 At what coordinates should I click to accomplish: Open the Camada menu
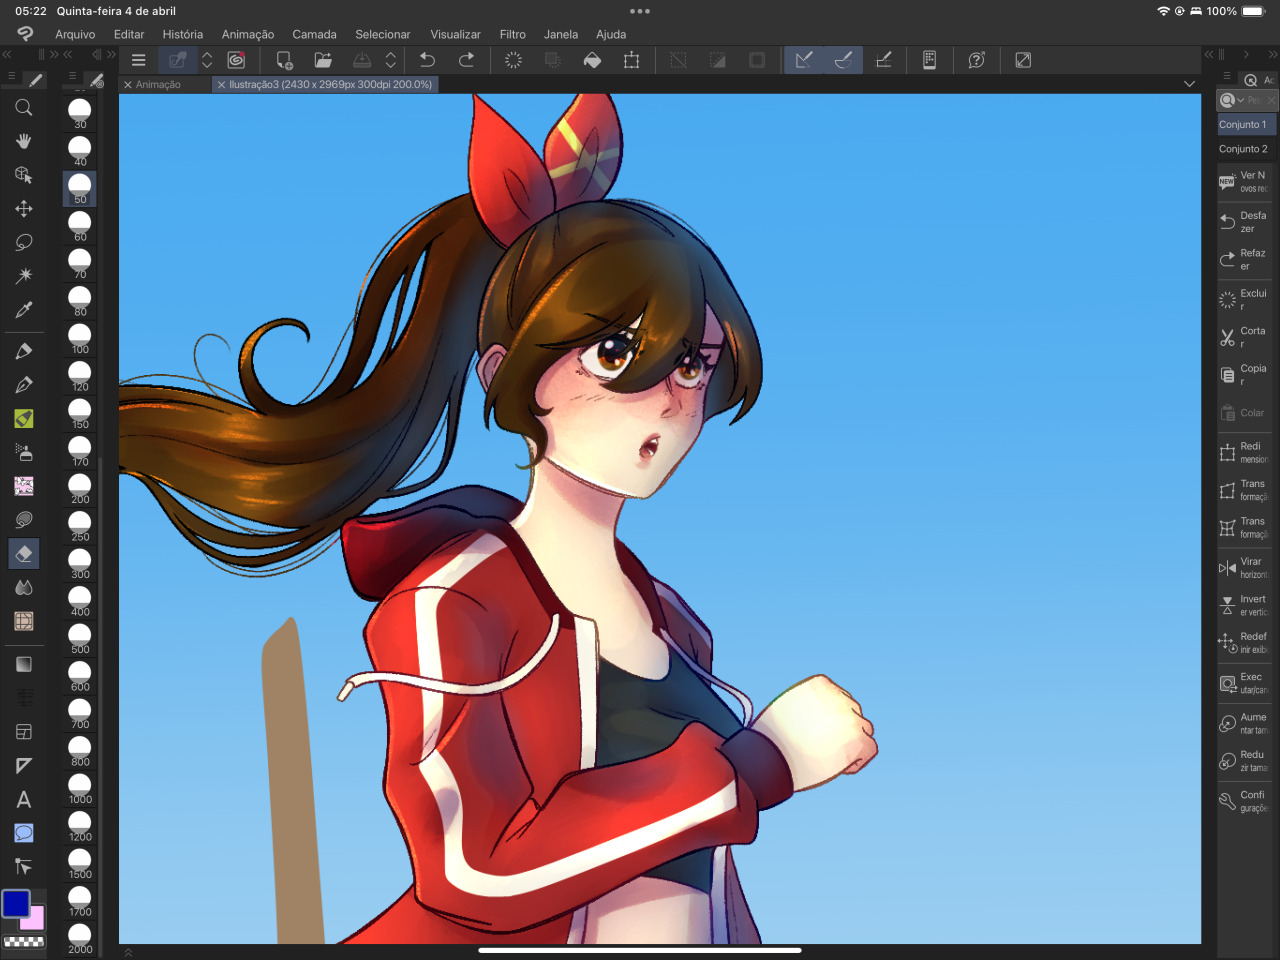tap(314, 34)
